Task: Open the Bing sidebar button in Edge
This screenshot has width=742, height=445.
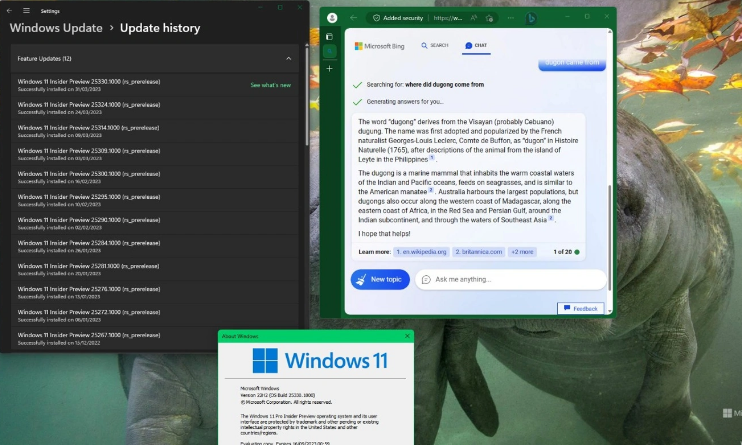Action: point(531,18)
